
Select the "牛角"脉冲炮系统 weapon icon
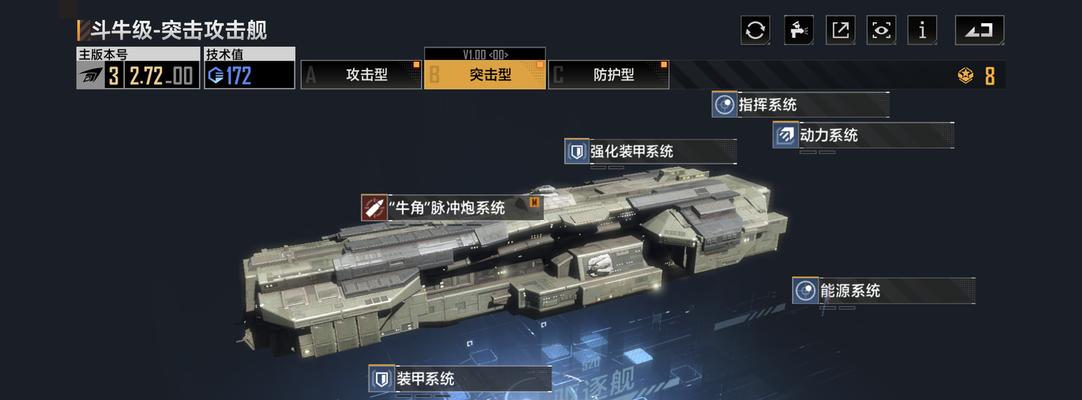[374, 208]
